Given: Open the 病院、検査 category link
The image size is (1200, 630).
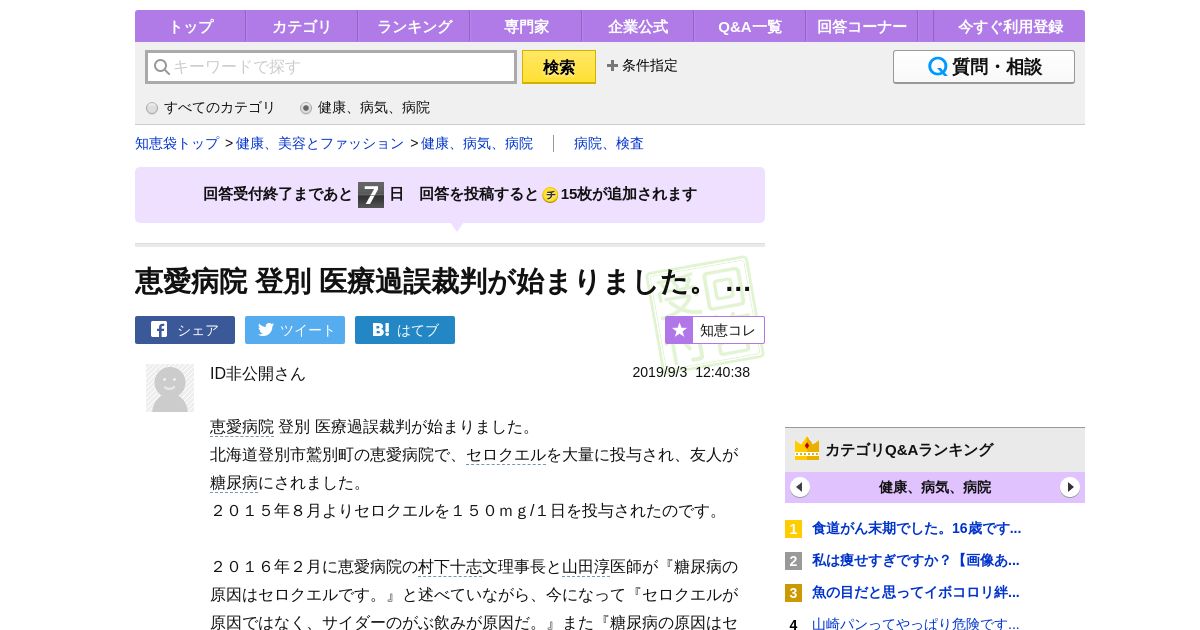Looking at the screenshot, I should pos(609,143).
